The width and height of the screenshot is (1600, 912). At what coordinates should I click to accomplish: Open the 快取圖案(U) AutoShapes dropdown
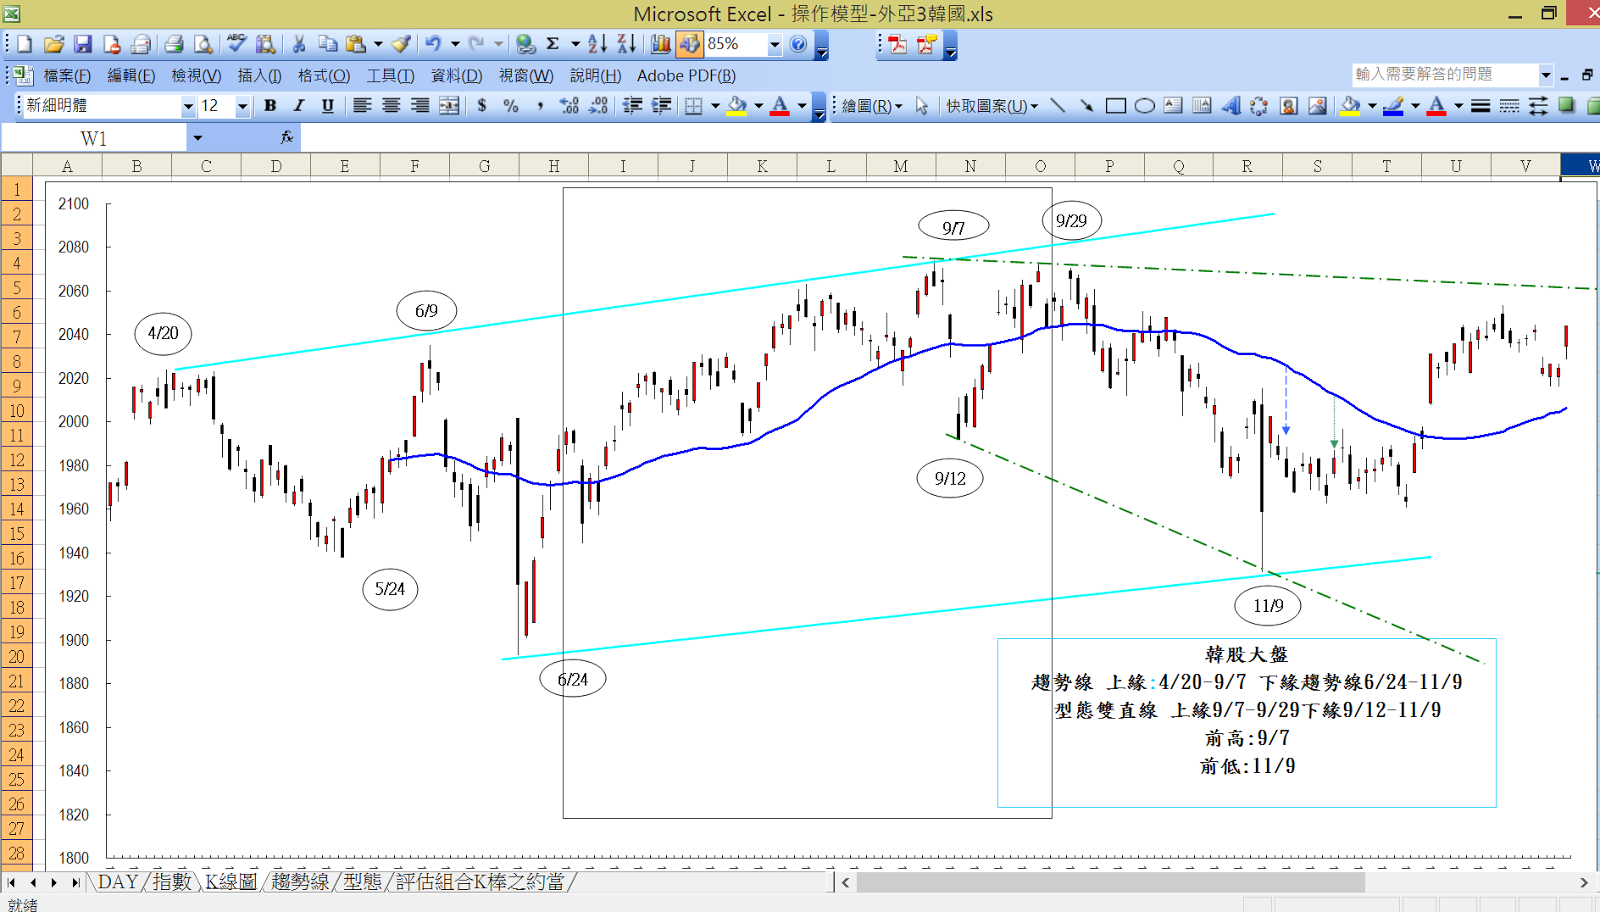pos(992,106)
